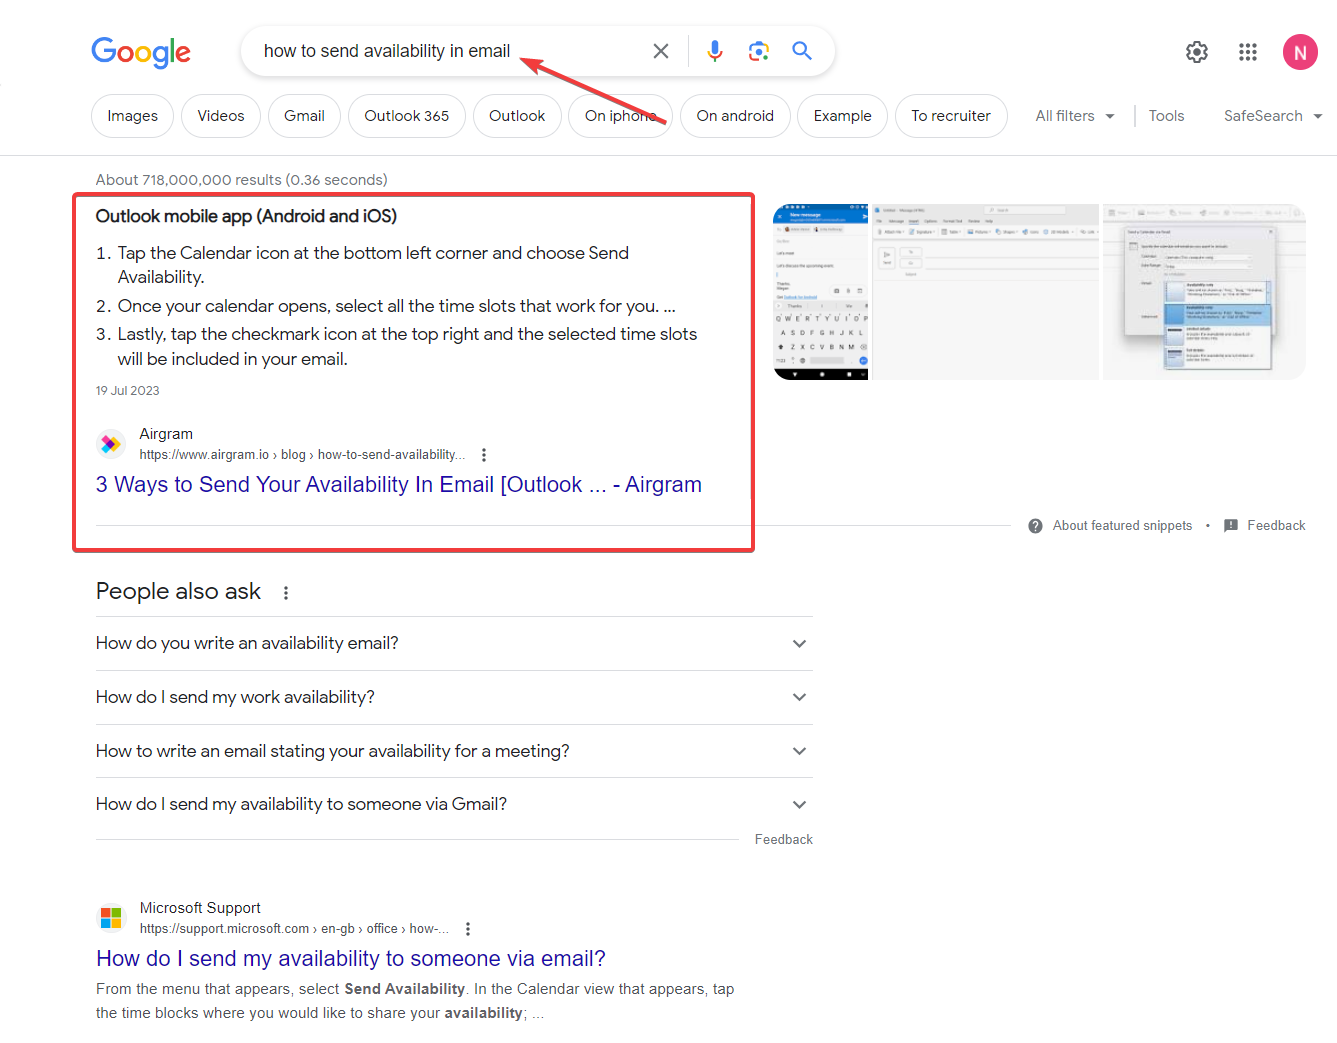Click the magnifier search button
Image resolution: width=1337 pixels, height=1043 pixels.
802,51
